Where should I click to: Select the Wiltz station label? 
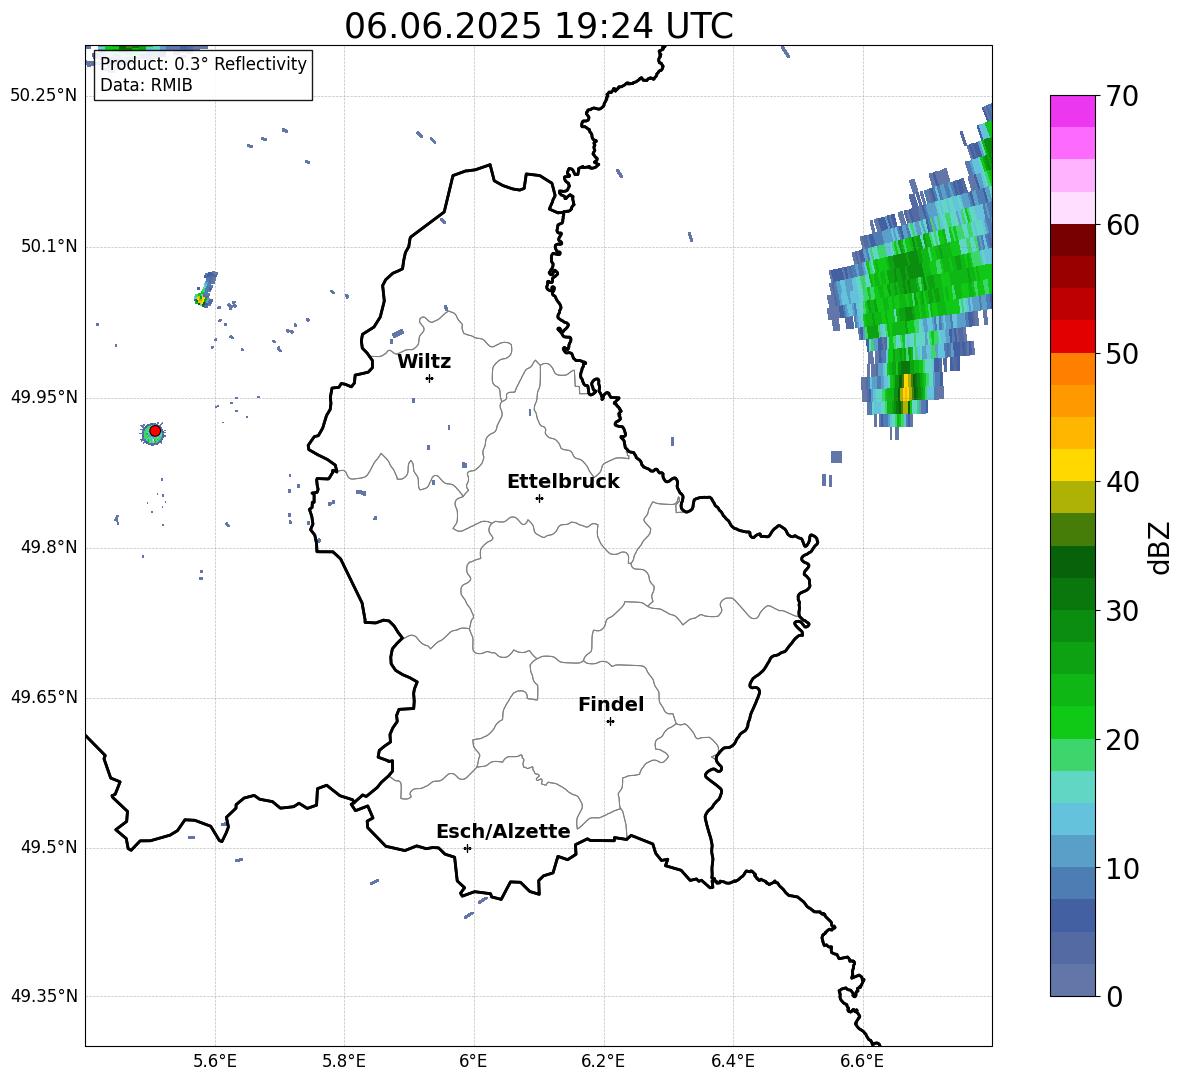424,362
